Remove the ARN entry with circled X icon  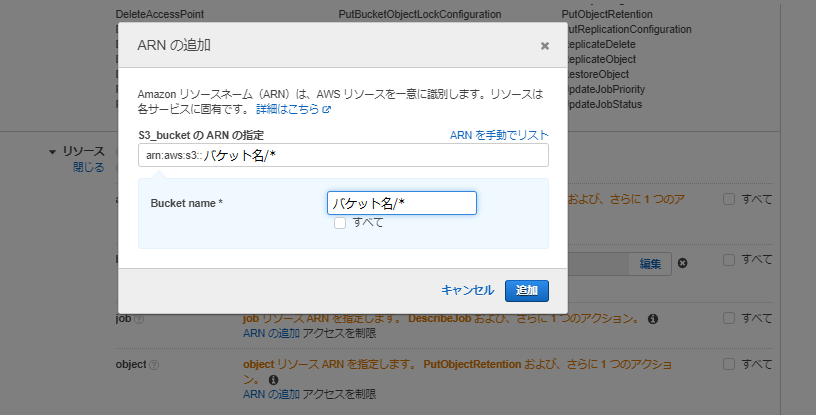point(682,263)
